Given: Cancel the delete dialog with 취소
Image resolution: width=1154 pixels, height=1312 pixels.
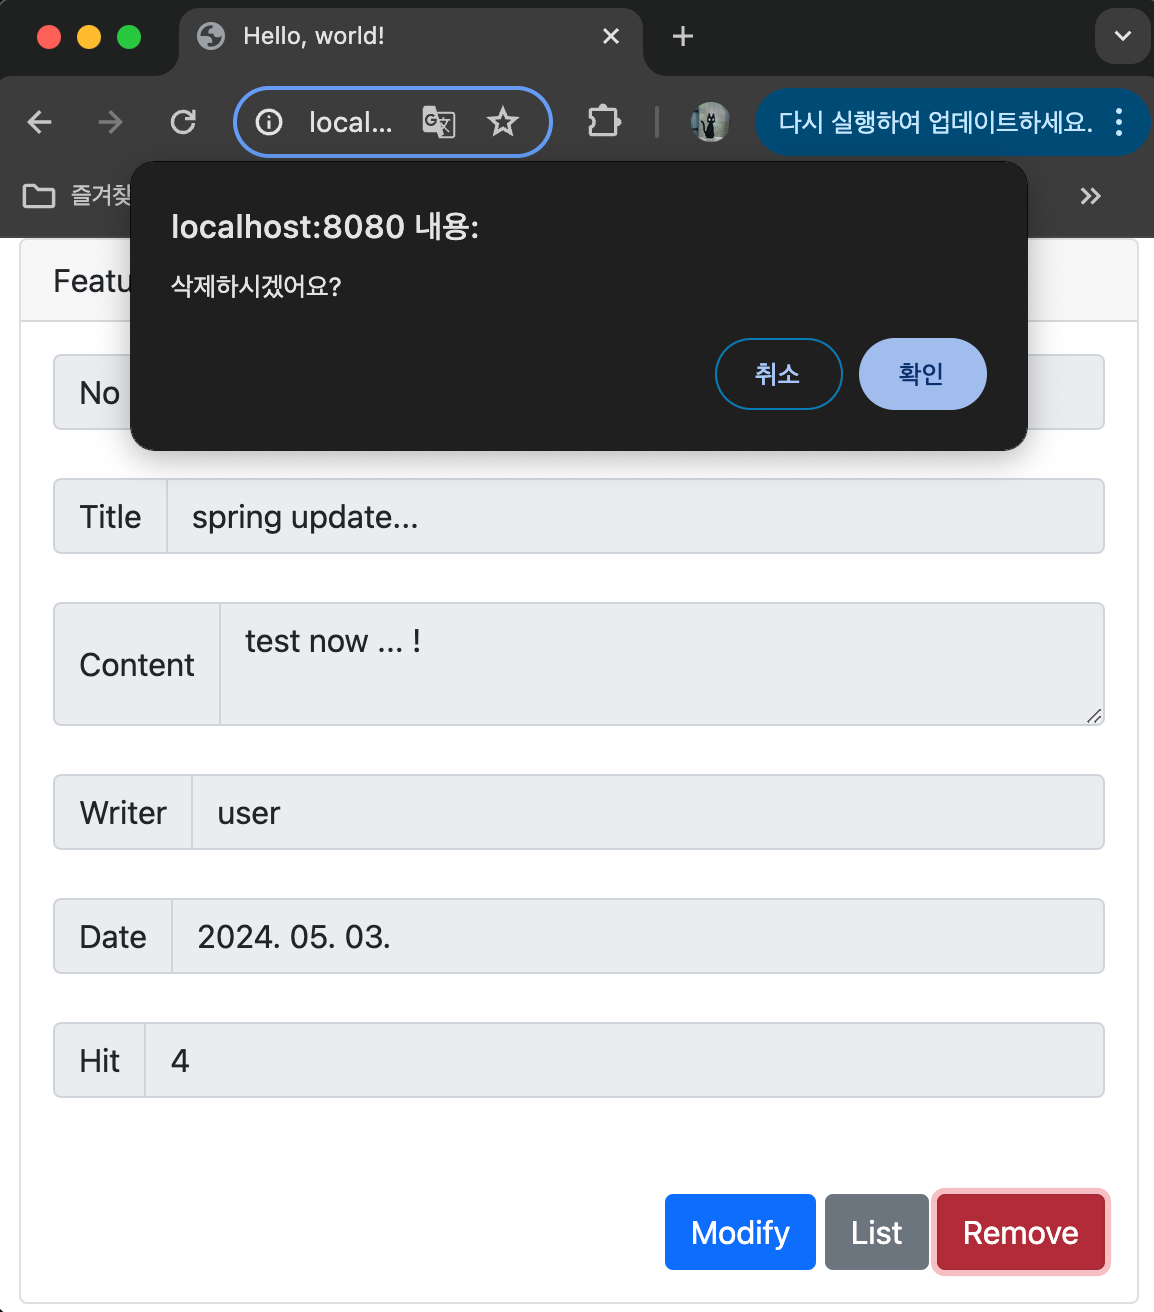Looking at the screenshot, I should point(779,374).
